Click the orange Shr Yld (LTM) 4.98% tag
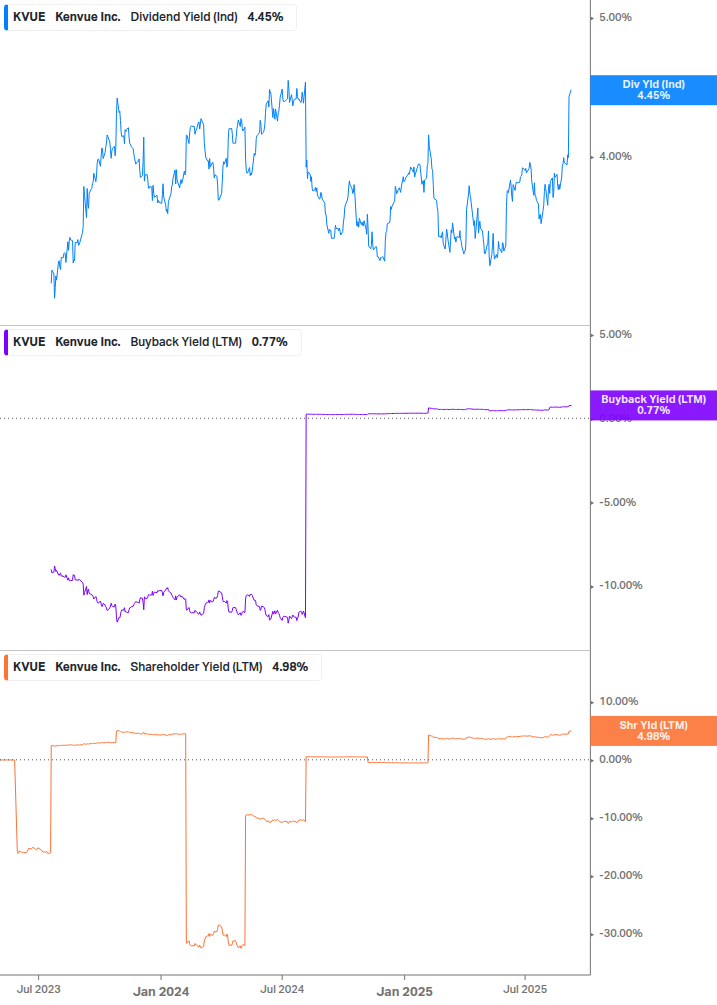This screenshot has width=717, height=1005. coord(654,731)
